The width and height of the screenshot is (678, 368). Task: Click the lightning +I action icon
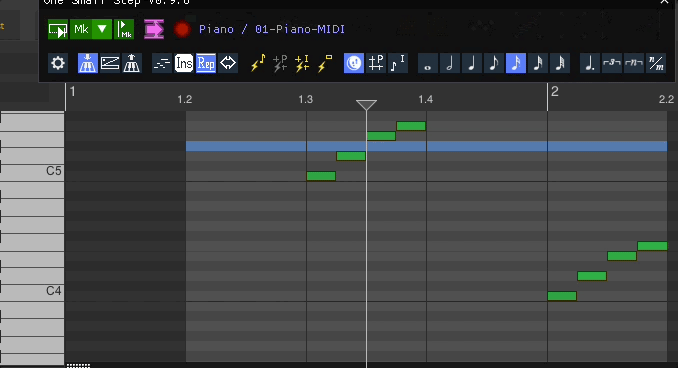click(x=302, y=63)
